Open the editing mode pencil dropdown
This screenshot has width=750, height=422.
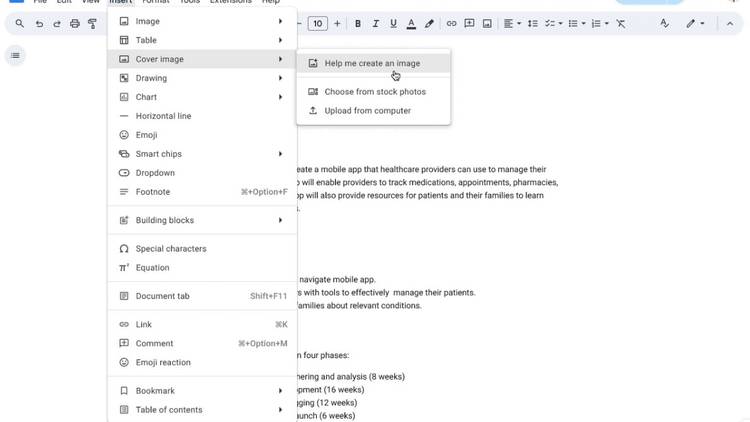coord(695,23)
